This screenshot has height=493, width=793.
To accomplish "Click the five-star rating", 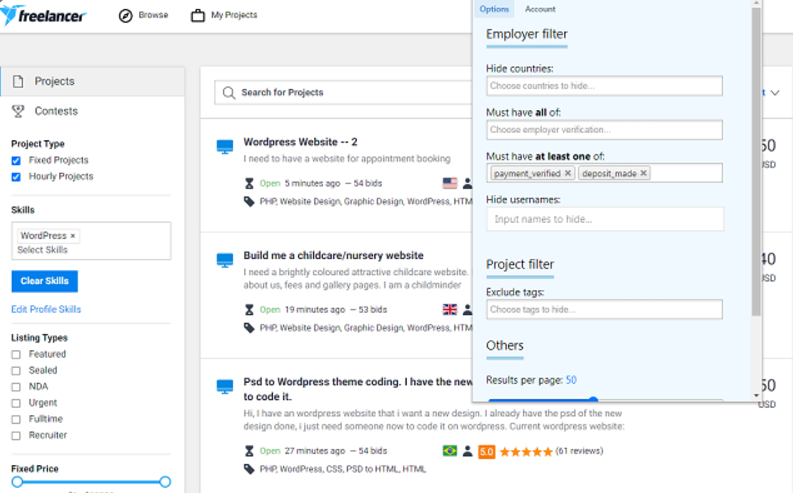I will [x=526, y=452].
